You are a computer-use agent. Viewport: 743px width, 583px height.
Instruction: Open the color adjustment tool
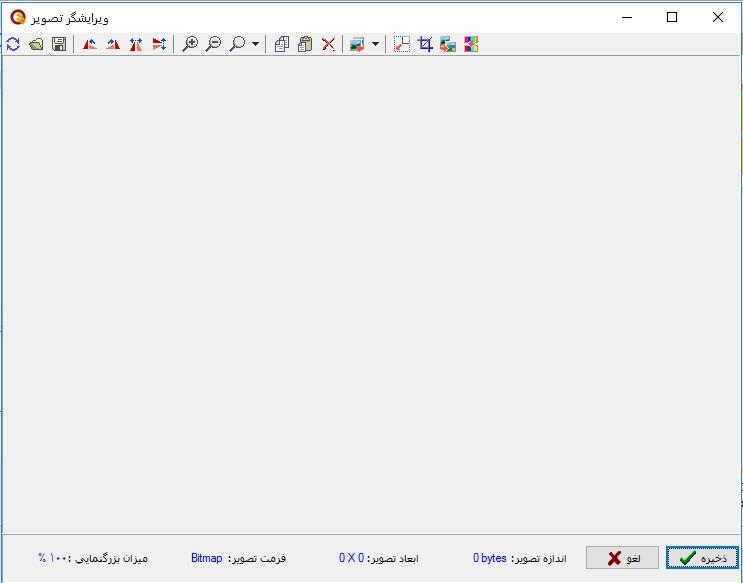click(471, 44)
